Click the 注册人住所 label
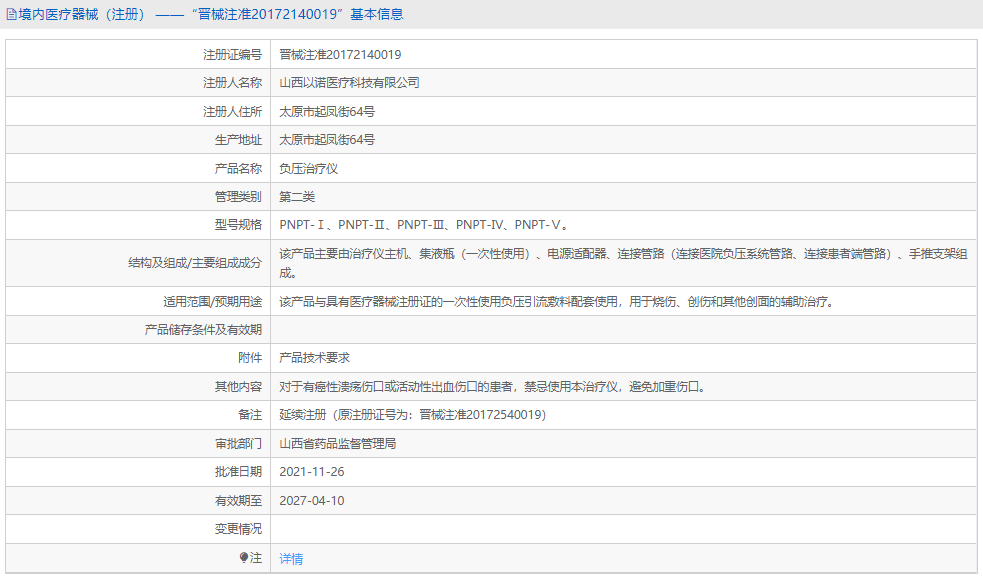The image size is (983, 583). click(232, 112)
